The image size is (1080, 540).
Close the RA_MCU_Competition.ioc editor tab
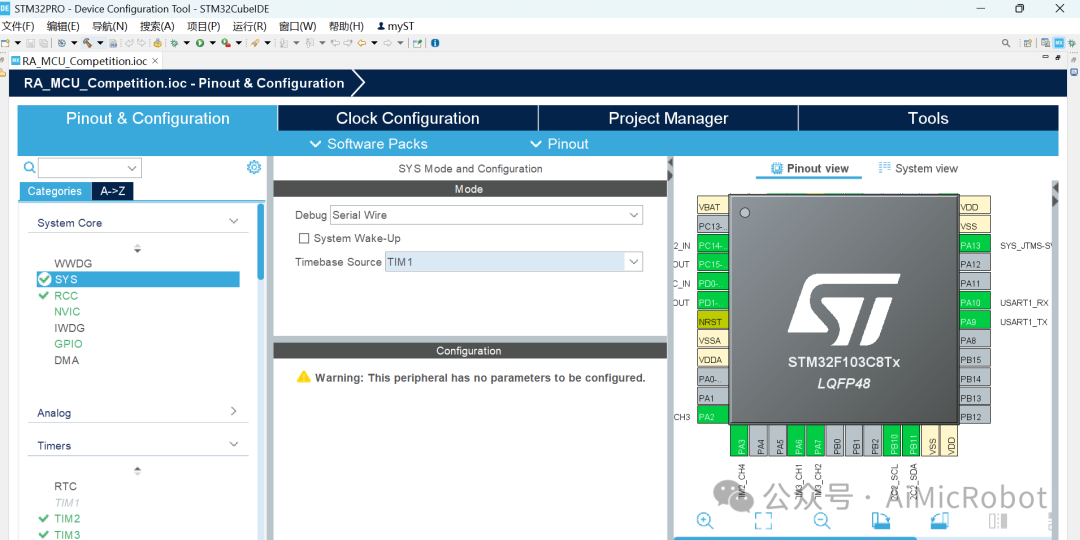(x=155, y=61)
